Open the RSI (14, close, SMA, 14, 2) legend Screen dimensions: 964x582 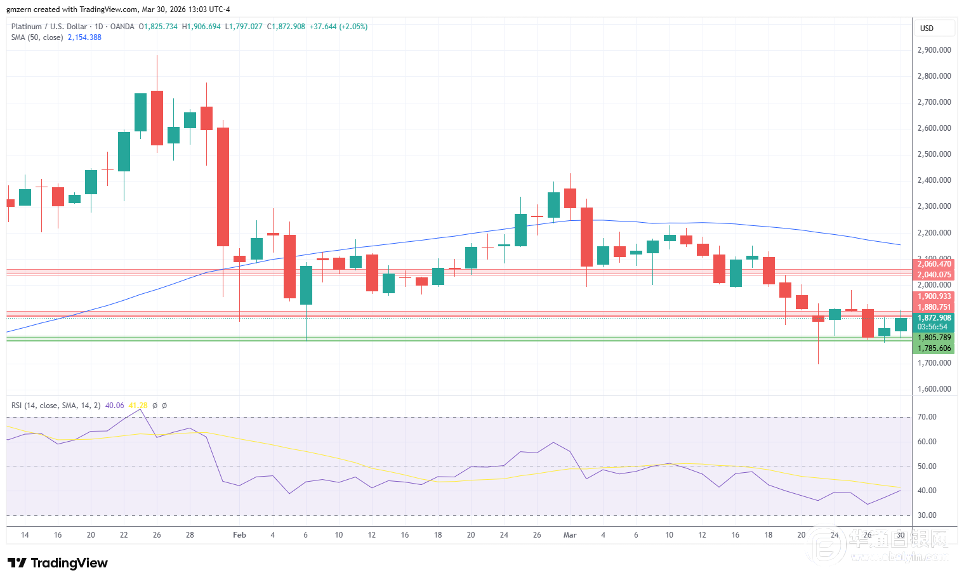[53, 405]
